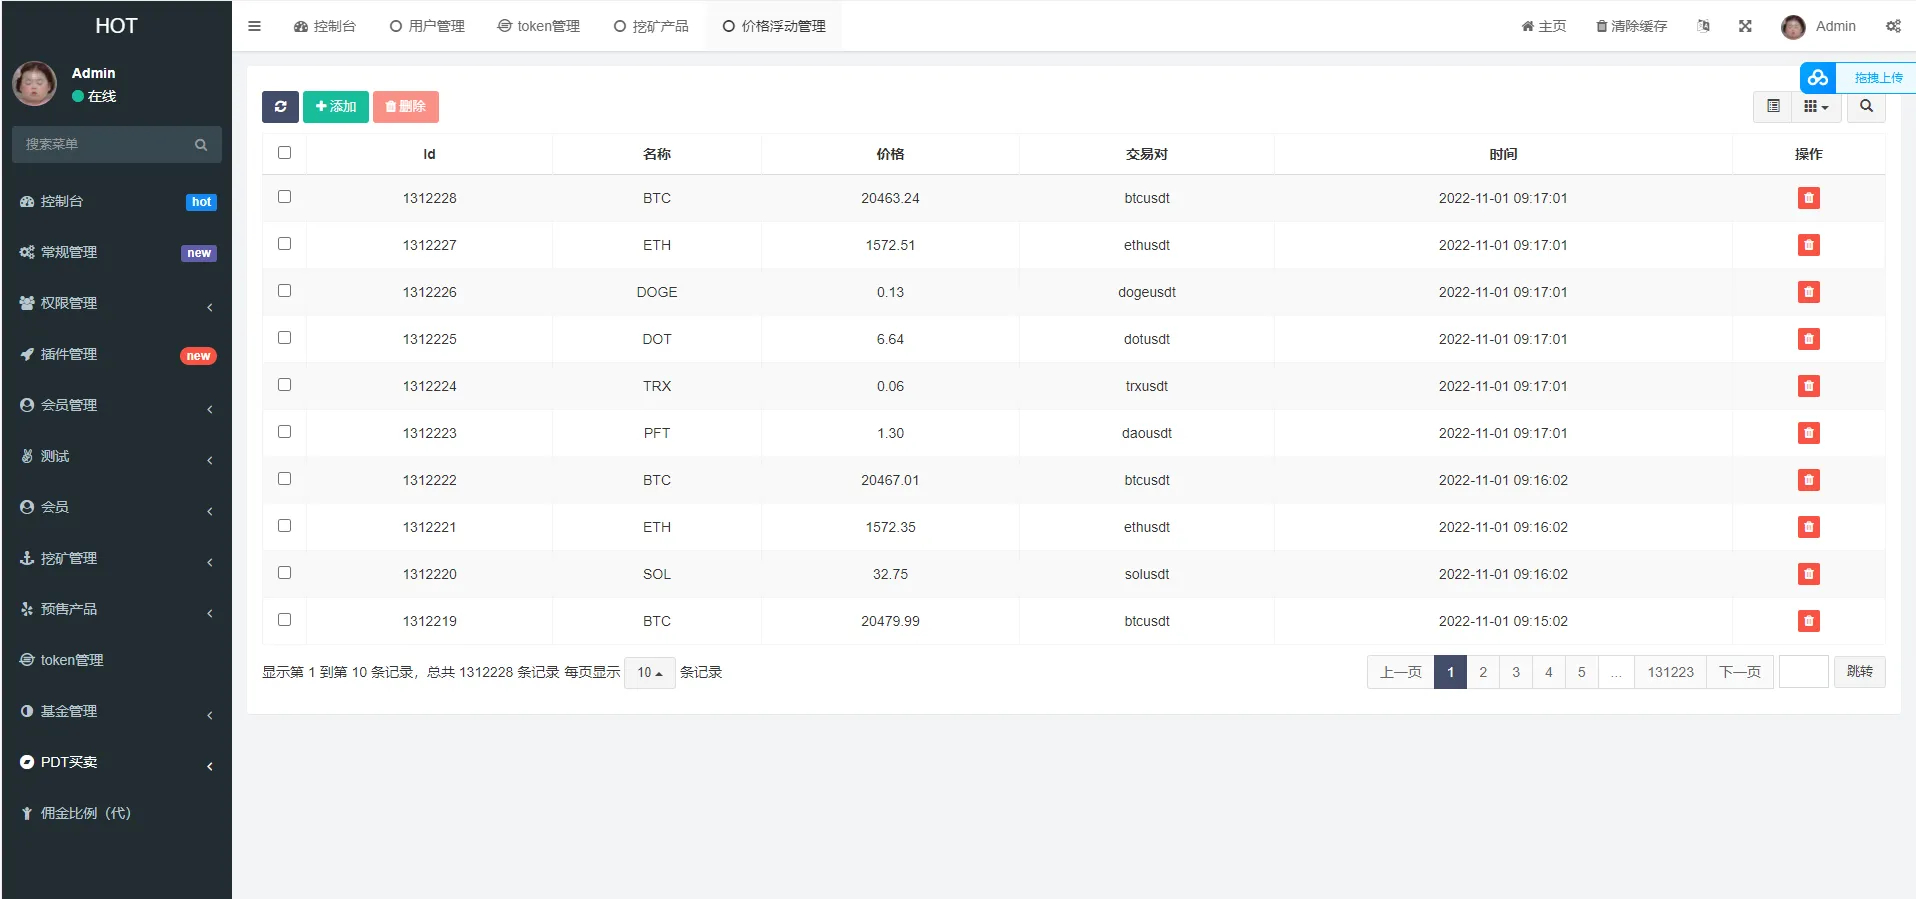Click the page number jump input field
The height and width of the screenshot is (899, 1916).
click(x=1803, y=672)
